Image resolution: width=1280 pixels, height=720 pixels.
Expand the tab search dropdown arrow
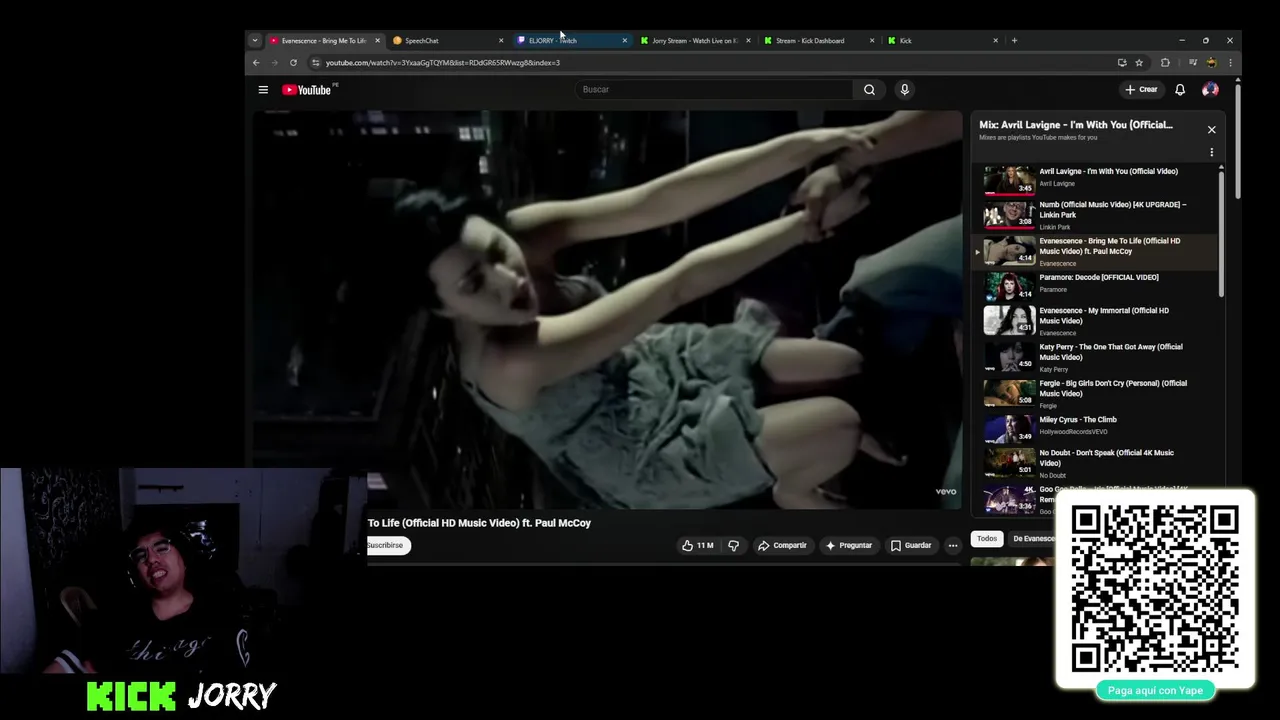(x=254, y=41)
